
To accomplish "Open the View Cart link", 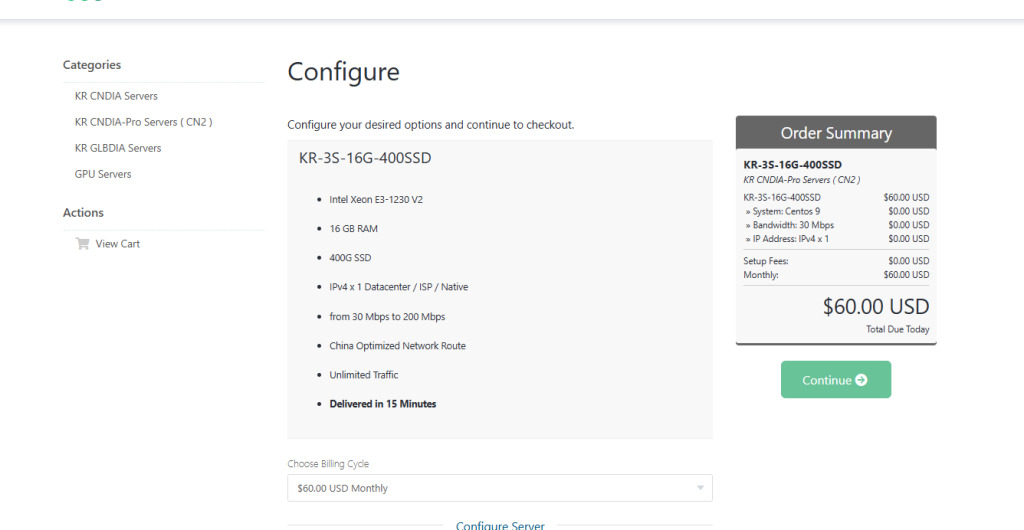I will [x=118, y=244].
